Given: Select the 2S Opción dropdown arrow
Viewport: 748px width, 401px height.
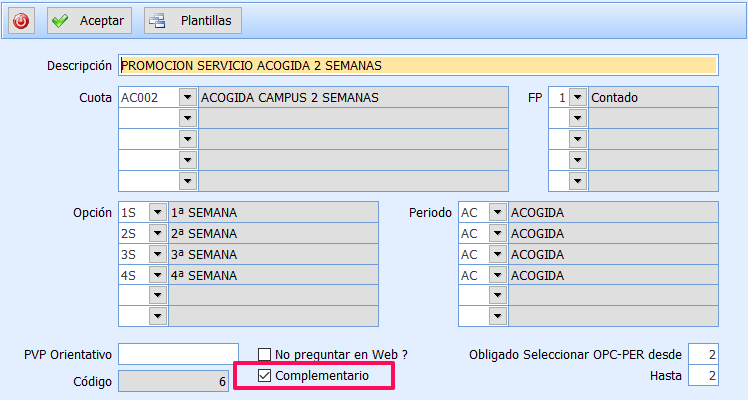Looking at the screenshot, I should [157, 233].
